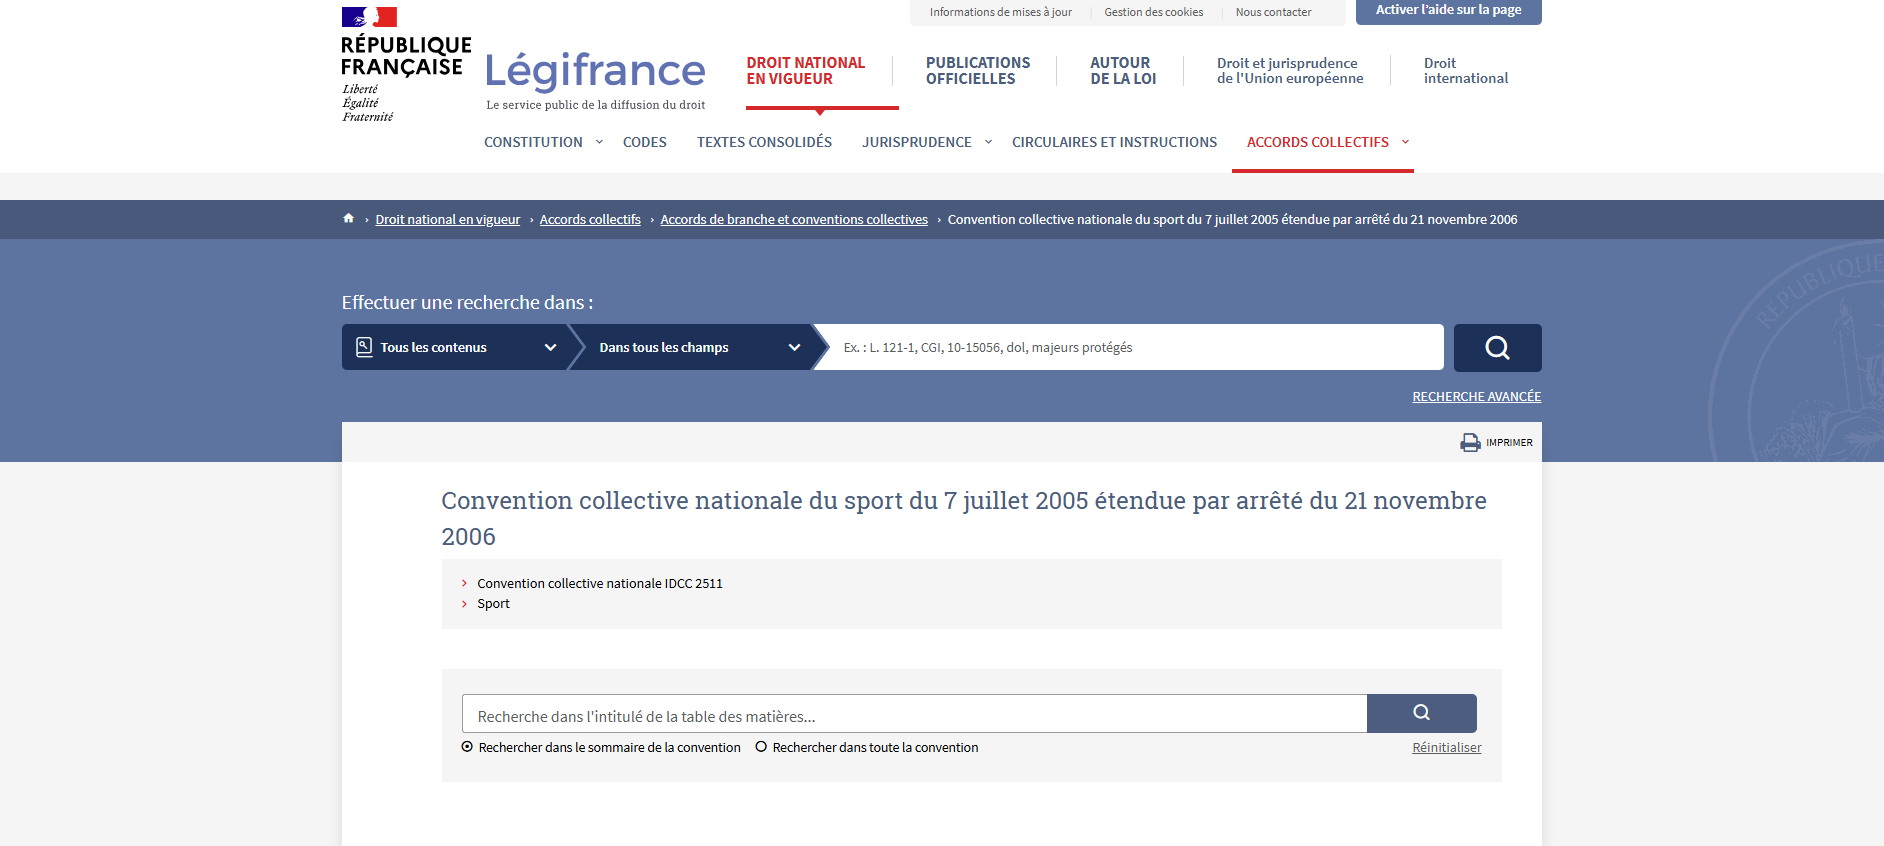Click the main search magnifier button

coord(1497,348)
